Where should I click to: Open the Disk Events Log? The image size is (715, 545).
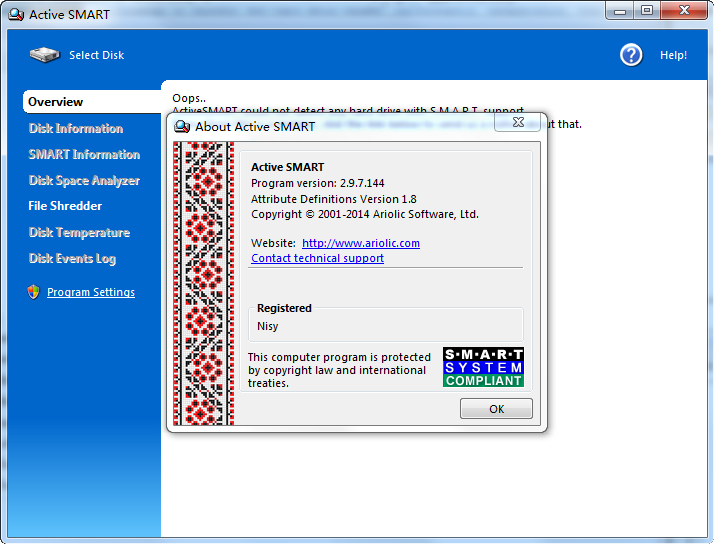(72, 258)
